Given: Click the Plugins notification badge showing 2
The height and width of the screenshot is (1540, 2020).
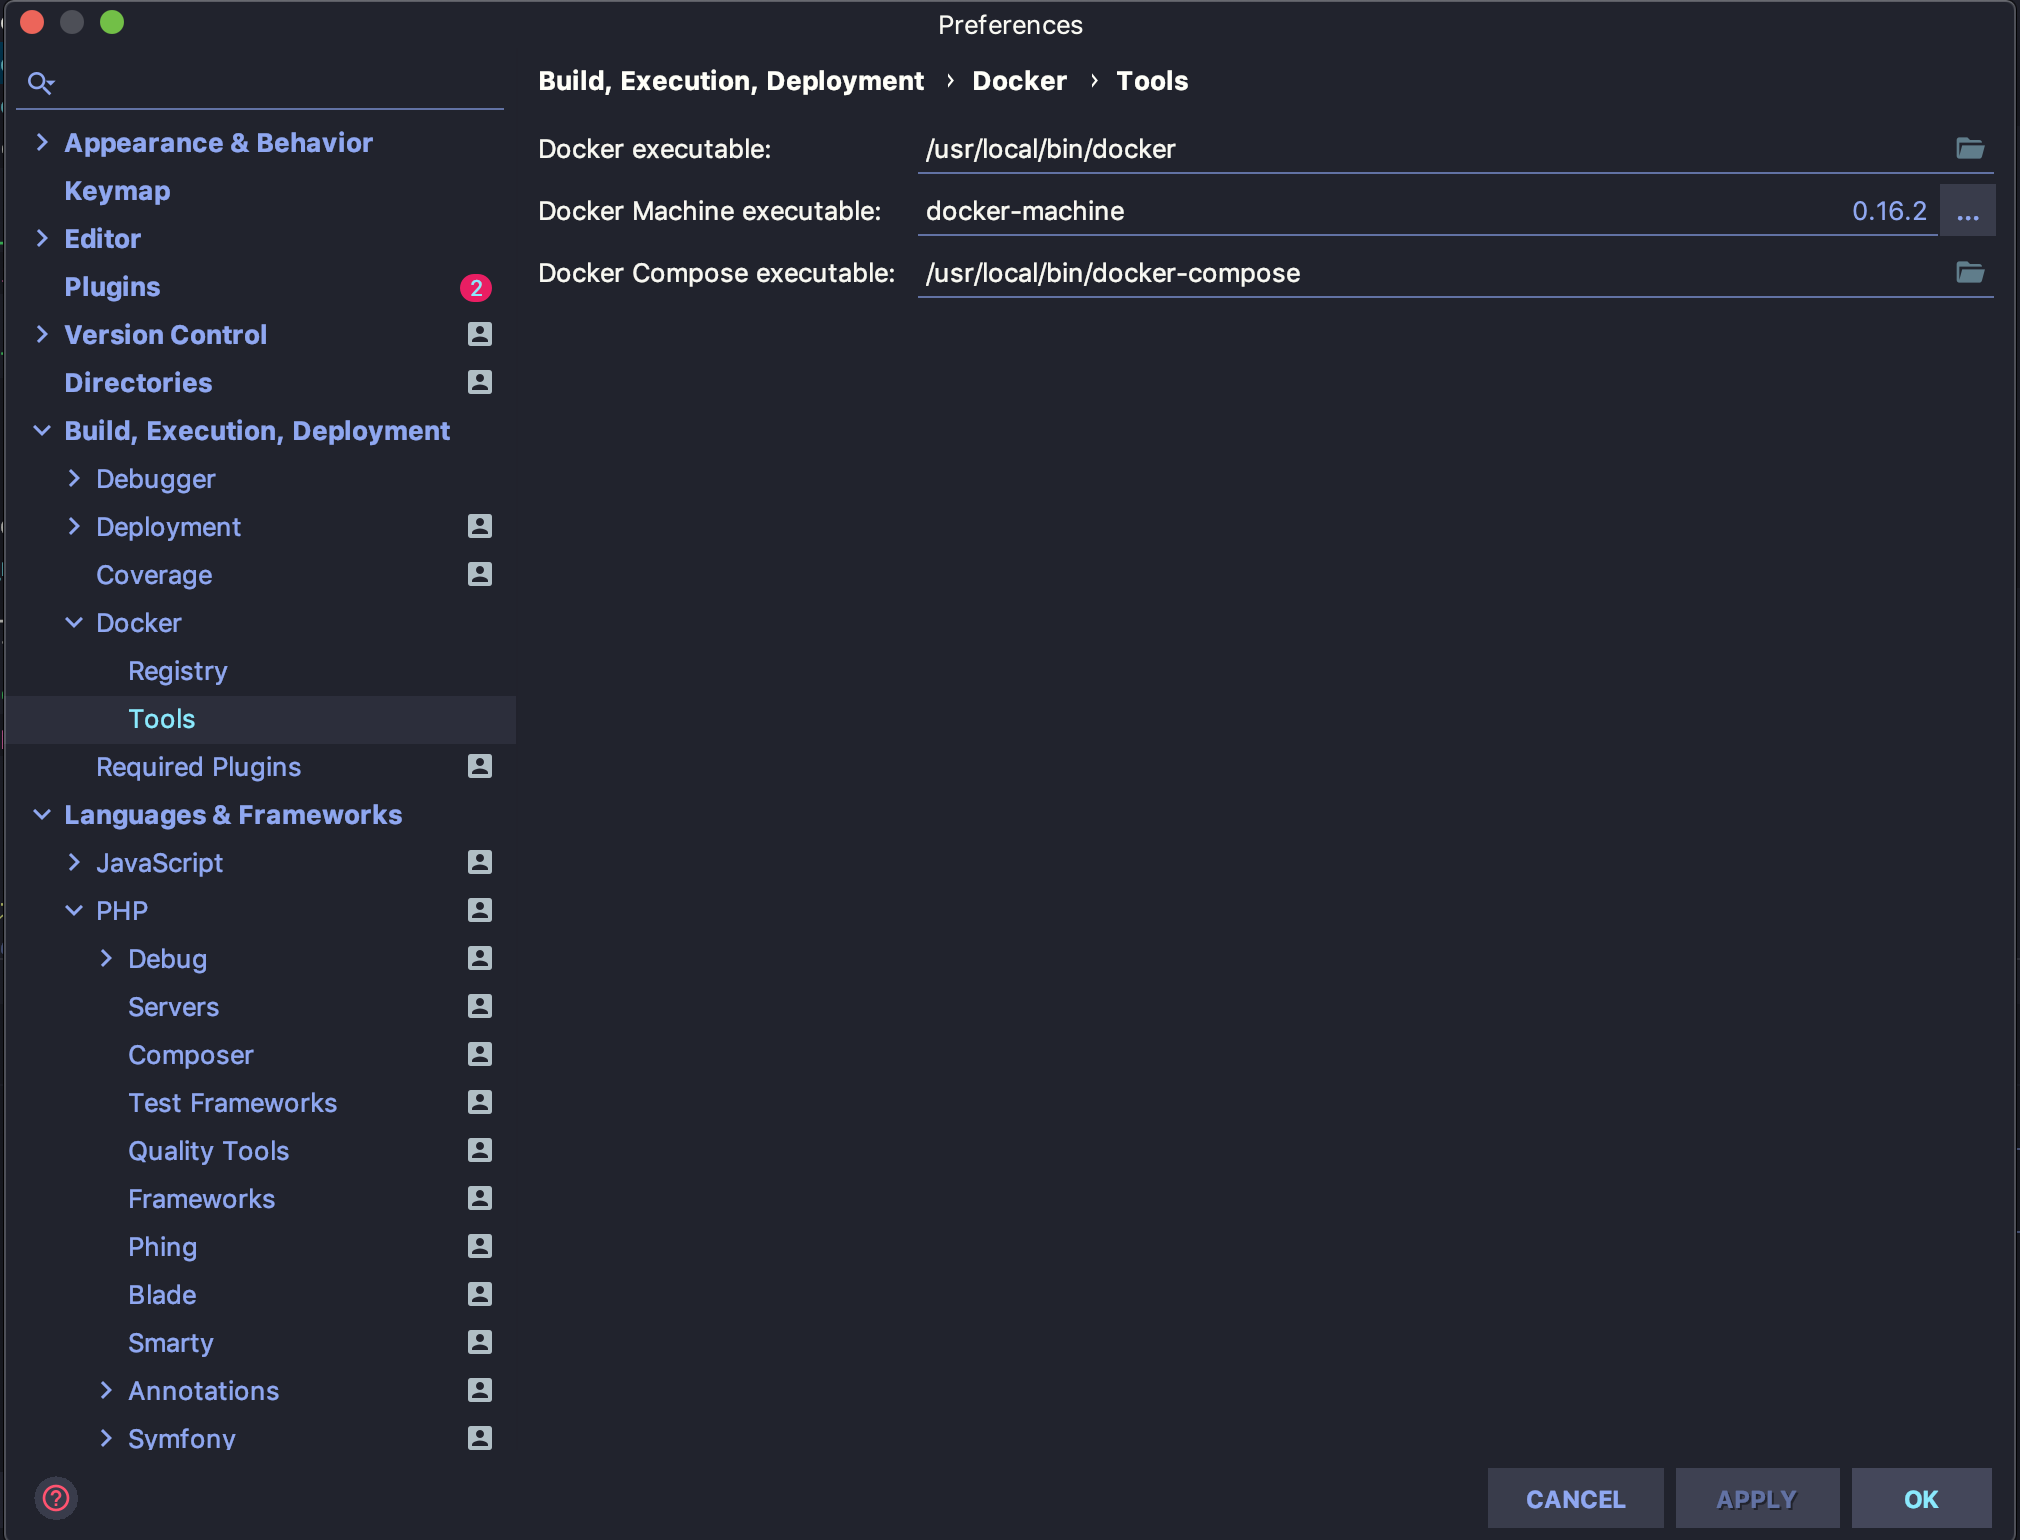Looking at the screenshot, I should click(x=477, y=287).
